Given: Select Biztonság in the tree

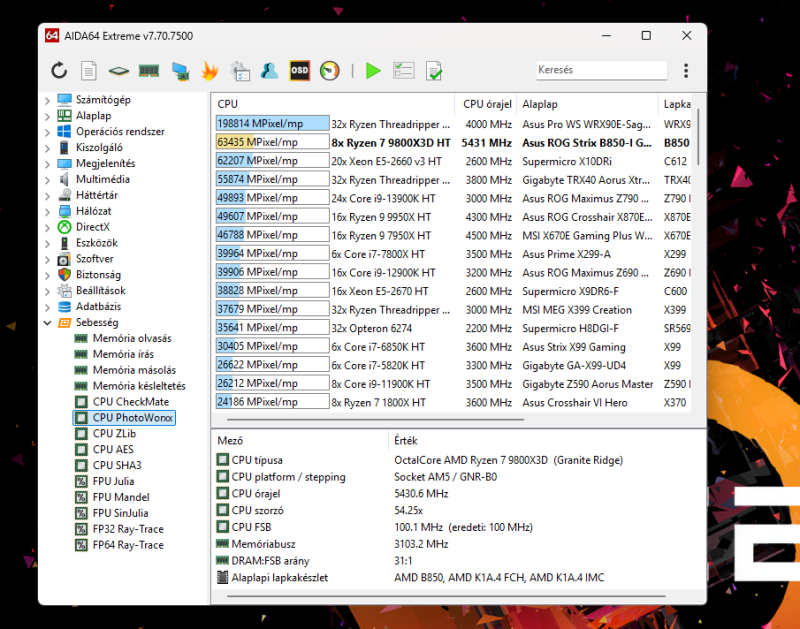Looking at the screenshot, I should point(98,274).
